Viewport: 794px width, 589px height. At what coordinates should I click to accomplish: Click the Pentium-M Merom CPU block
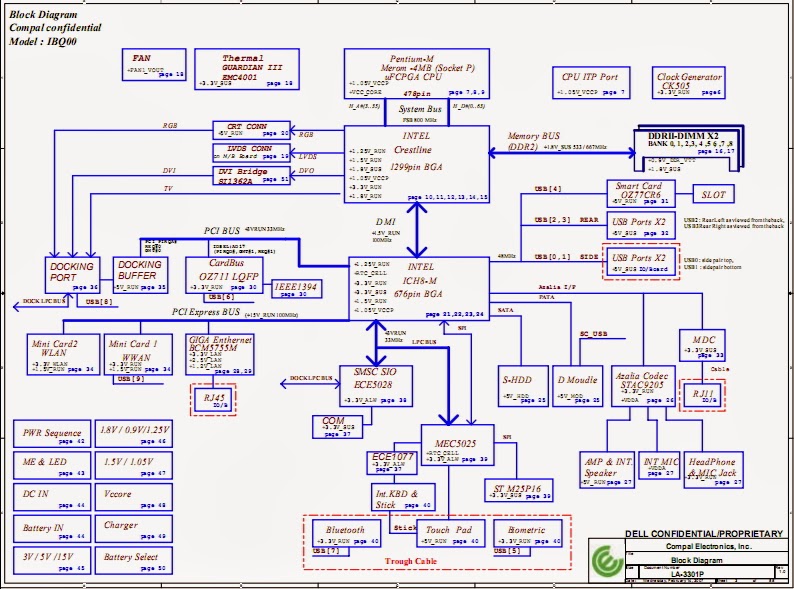pos(417,73)
